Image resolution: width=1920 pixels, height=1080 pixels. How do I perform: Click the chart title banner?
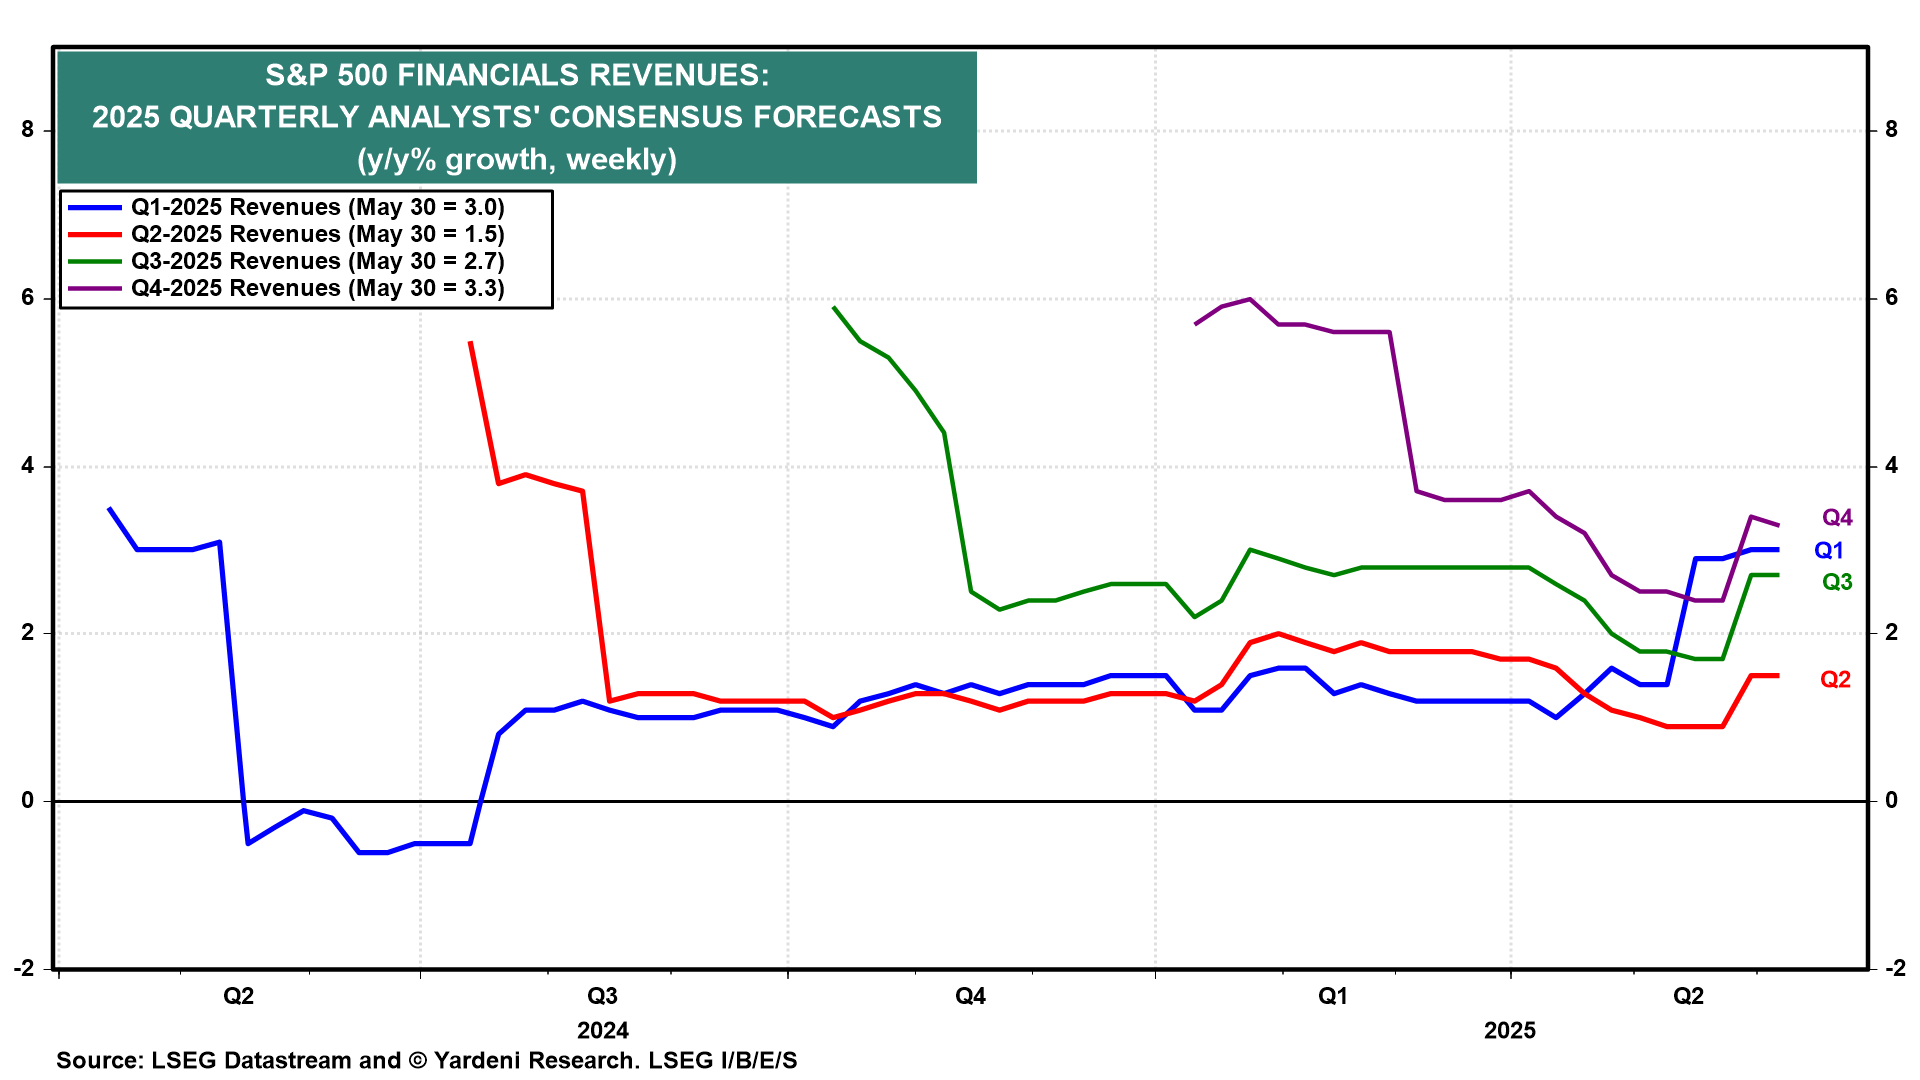517,117
